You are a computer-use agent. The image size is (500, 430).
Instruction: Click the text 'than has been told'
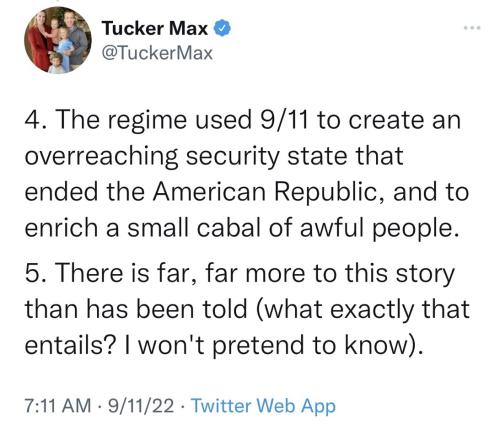(x=136, y=309)
